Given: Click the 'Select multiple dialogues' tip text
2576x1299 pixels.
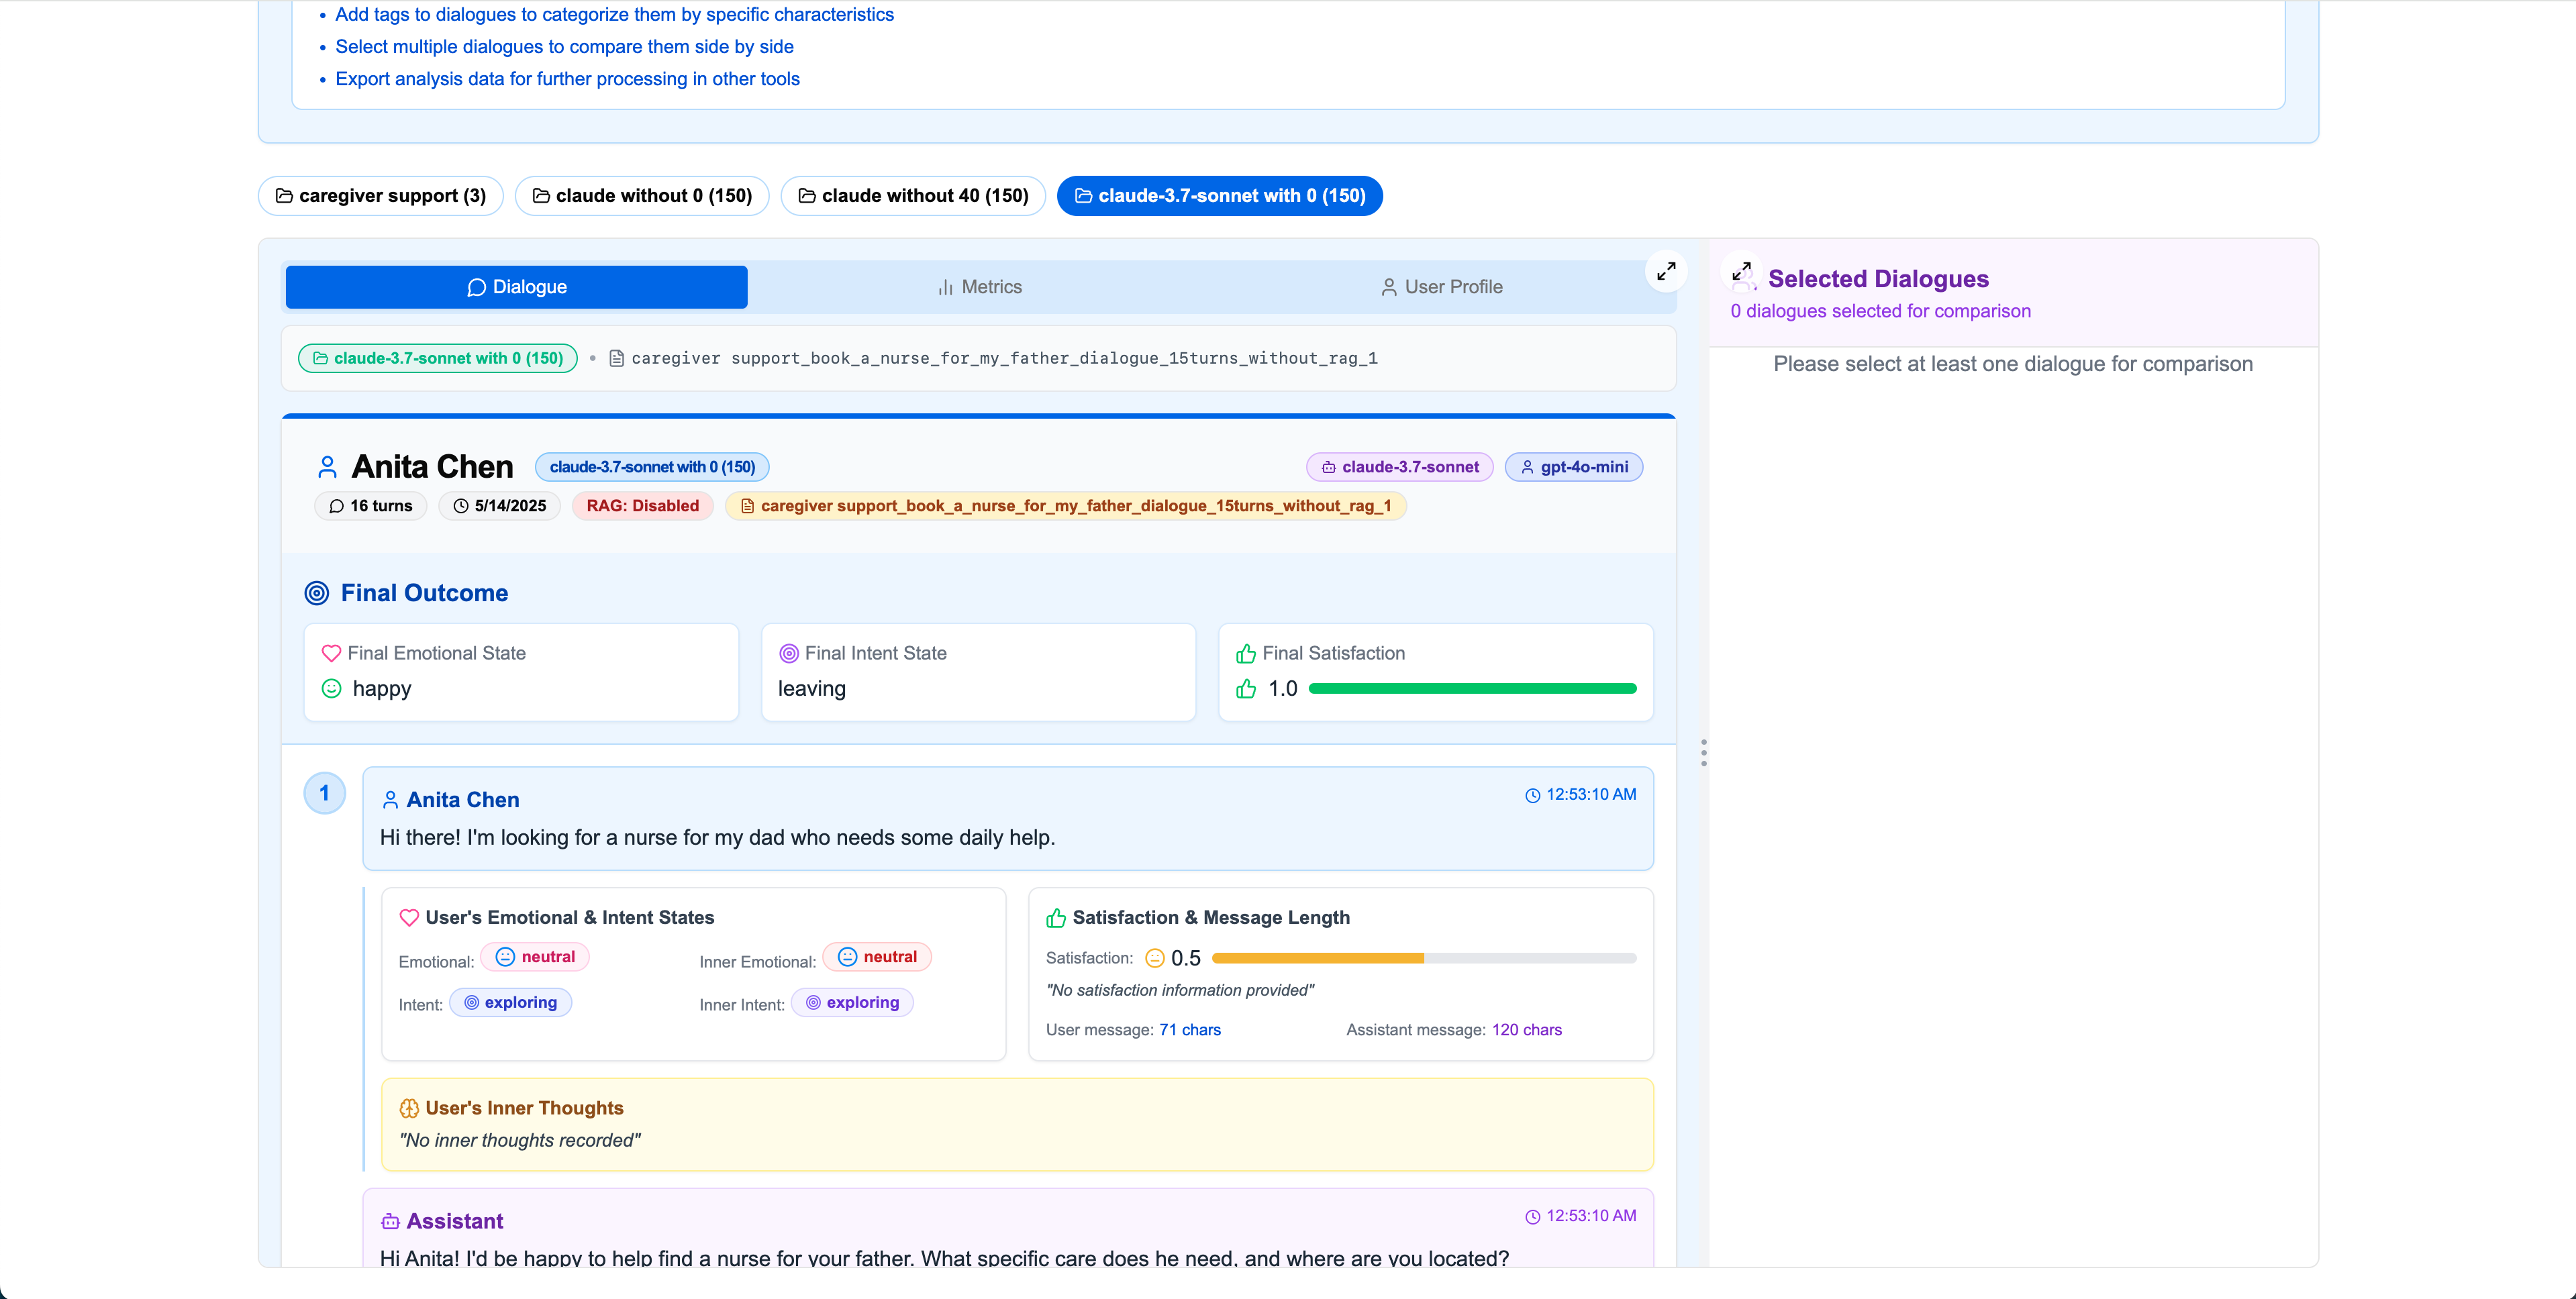Looking at the screenshot, I should click(x=564, y=47).
